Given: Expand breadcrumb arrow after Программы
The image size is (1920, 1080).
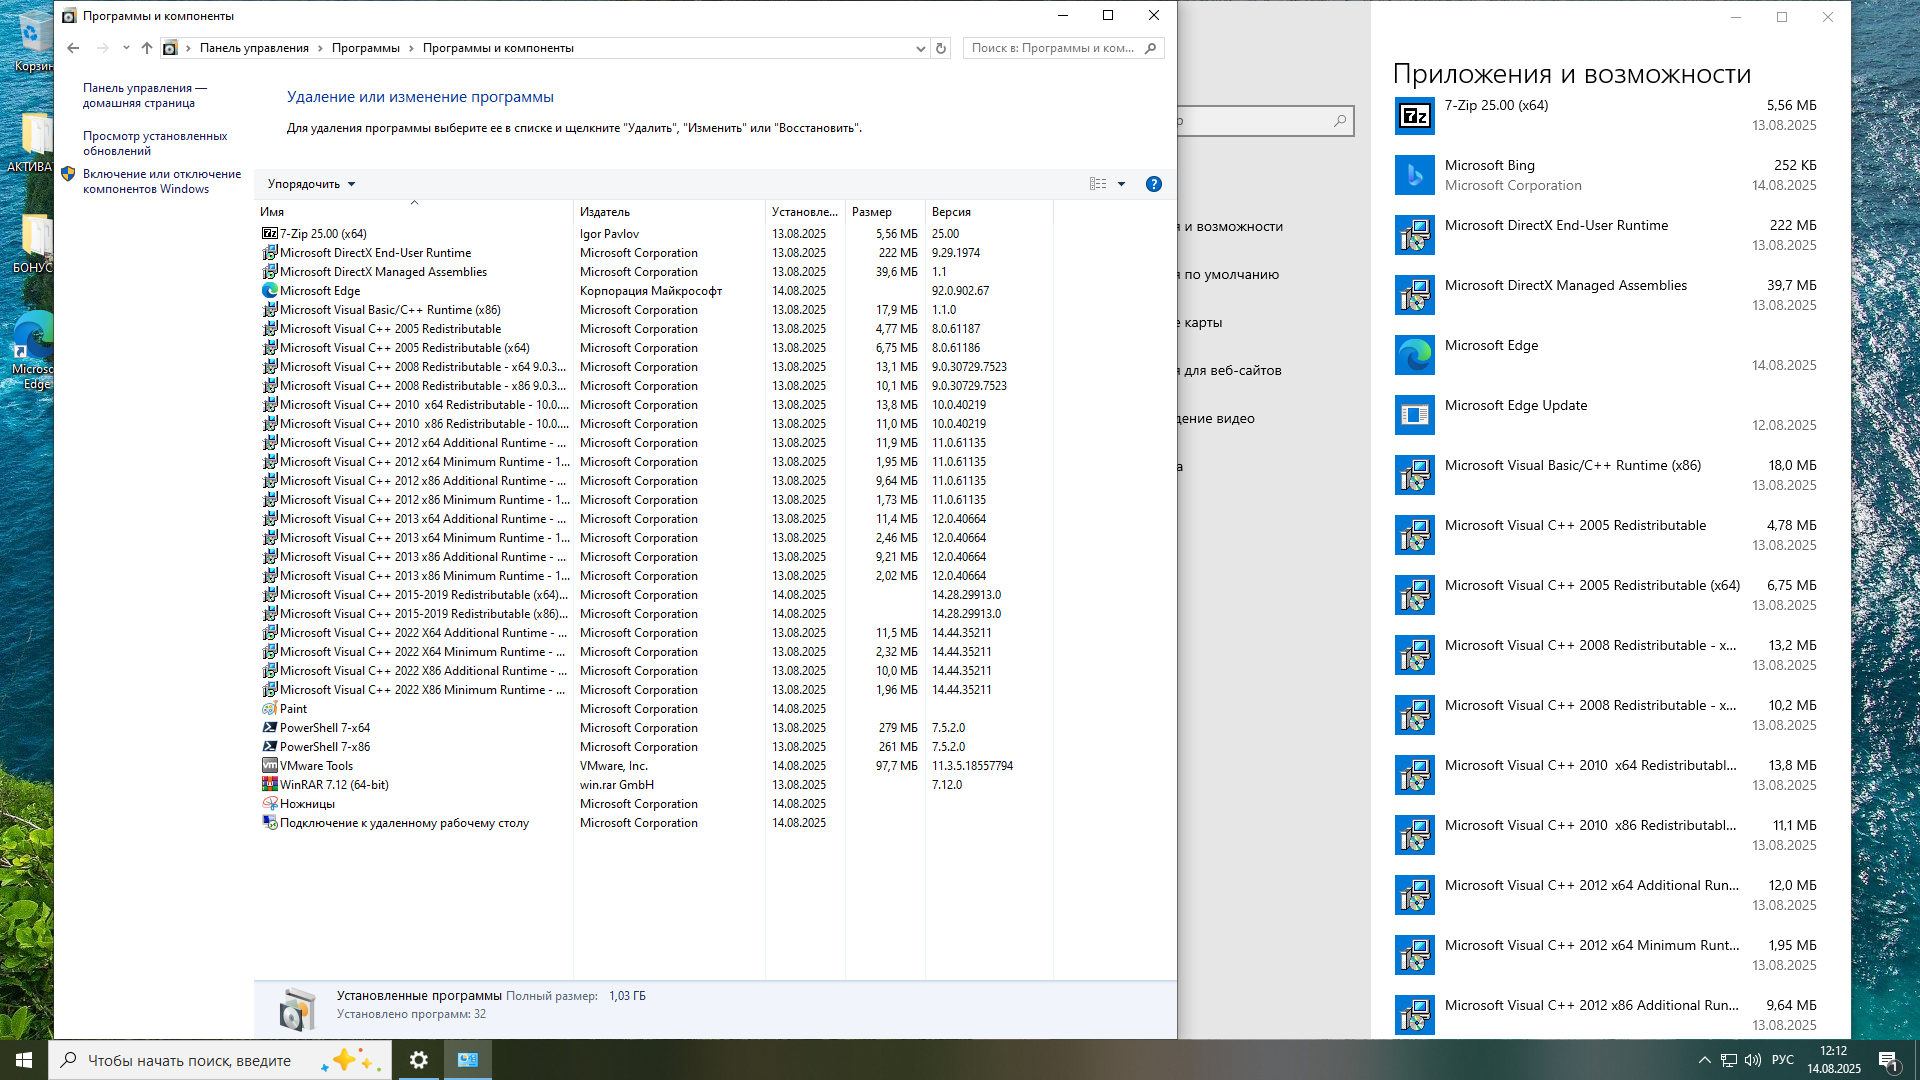Looking at the screenshot, I should pos(411,48).
